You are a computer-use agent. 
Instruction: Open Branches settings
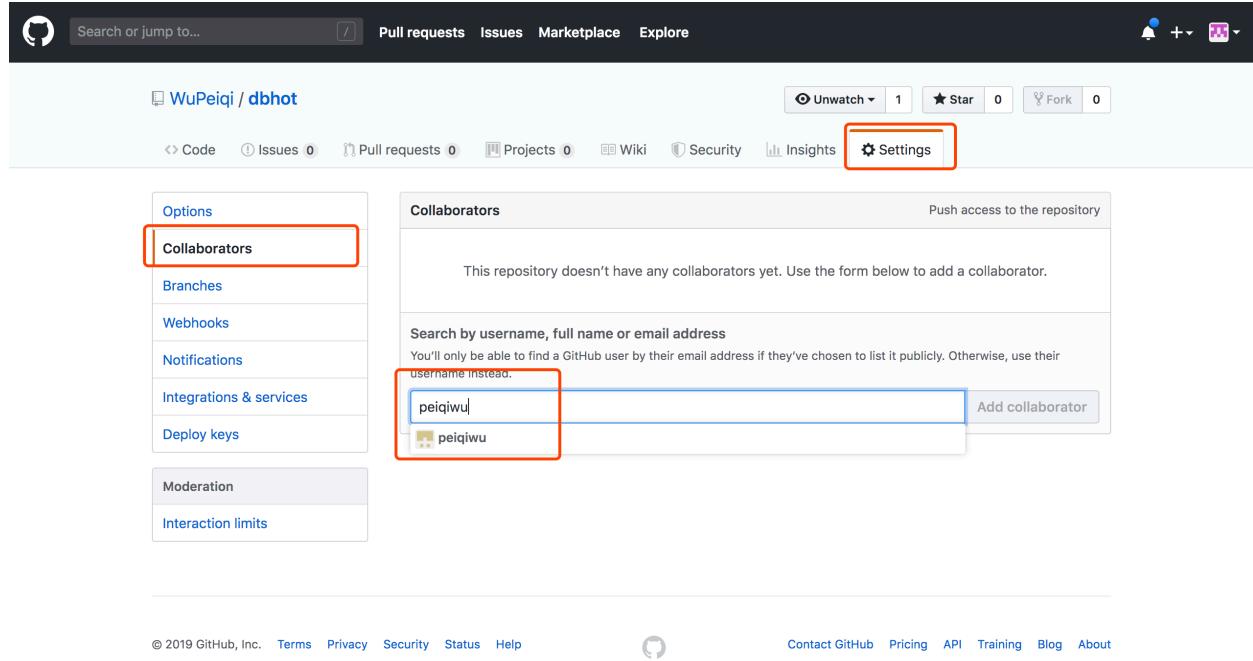[260, 285]
